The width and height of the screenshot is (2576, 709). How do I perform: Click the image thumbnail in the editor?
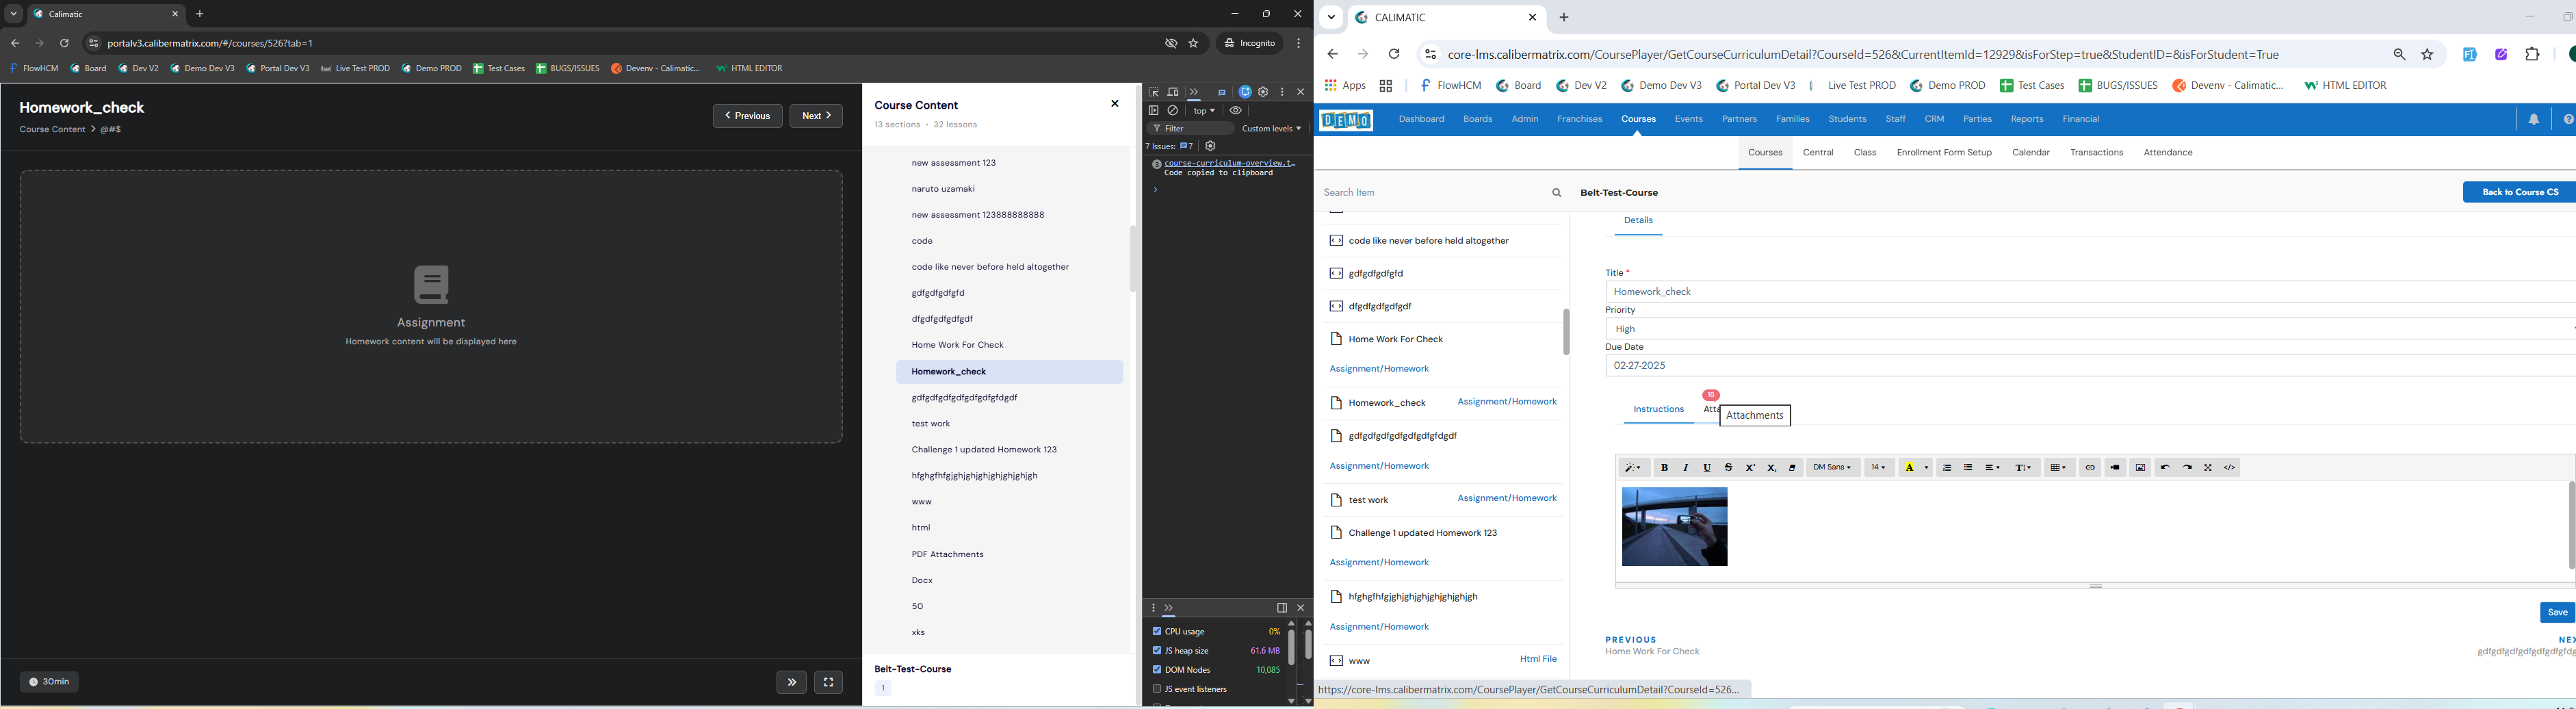pos(1674,527)
